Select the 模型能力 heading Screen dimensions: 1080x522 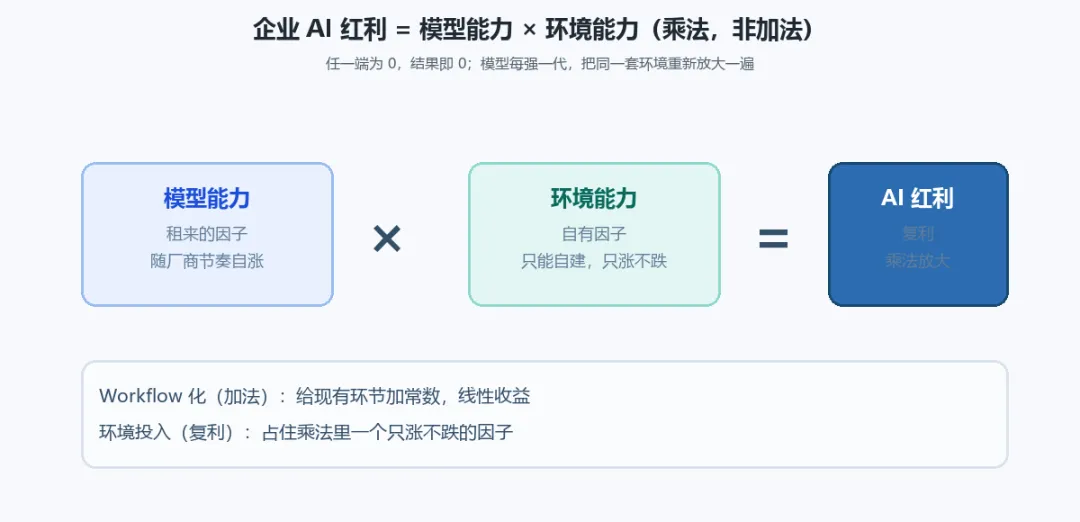[207, 198]
